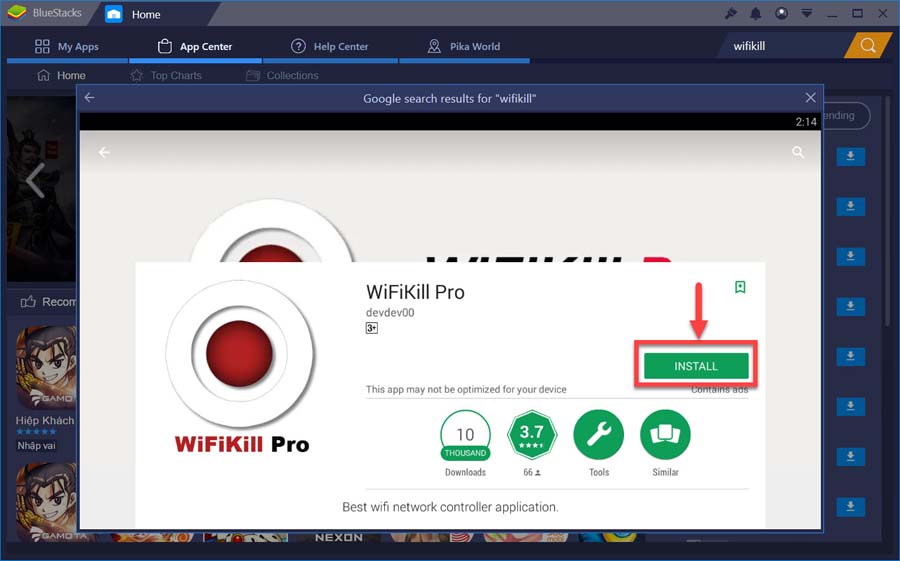Add WiFiKill Pro to wishlist bookmark
Screen dimensions: 900x561
740,287
